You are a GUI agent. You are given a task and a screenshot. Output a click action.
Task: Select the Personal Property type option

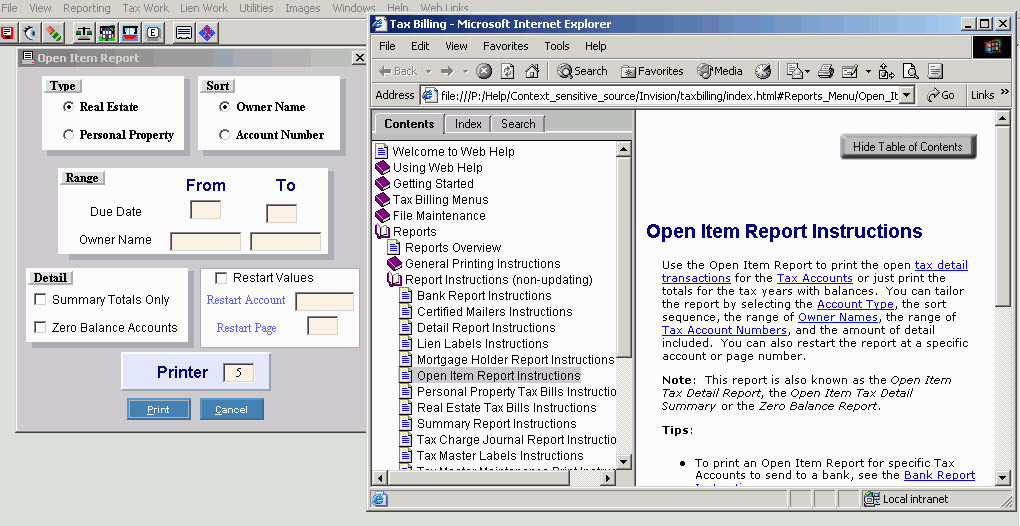(x=68, y=135)
